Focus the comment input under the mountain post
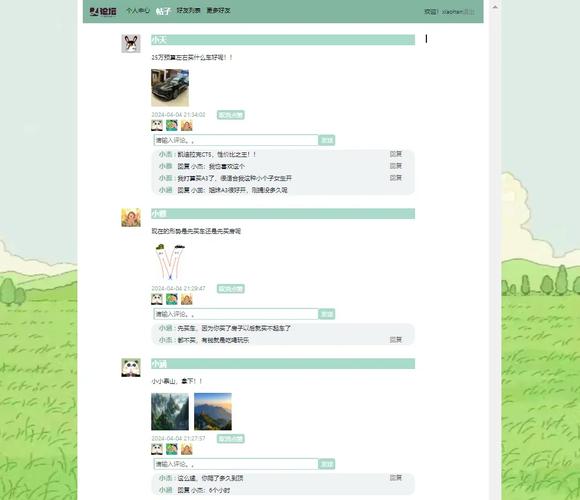Image resolution: width=580 pixels, height=500 pixels. (236, 464)
